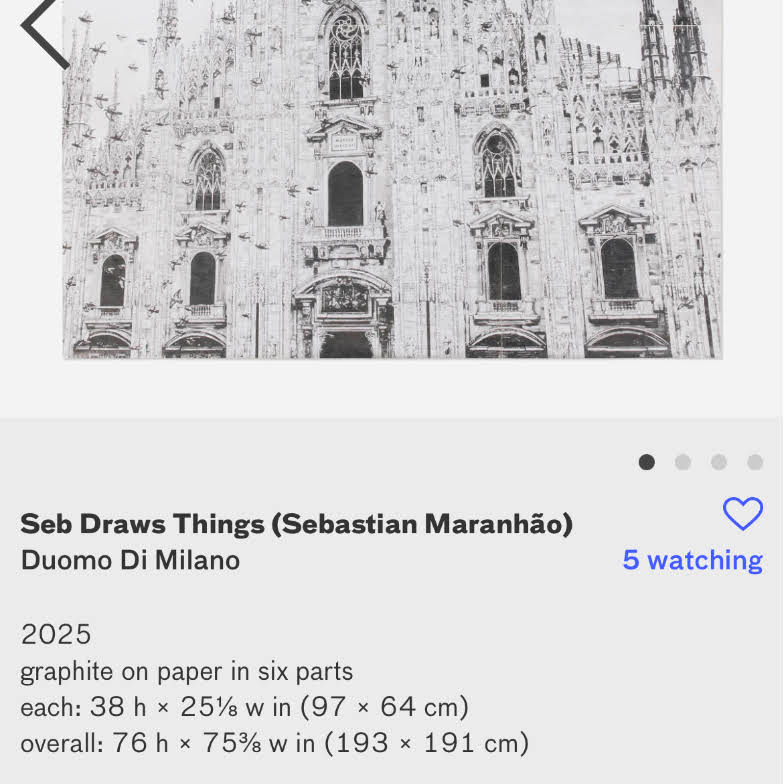This screenshot has height=784, width=784.
Task: Click the year "2025" text
Action: click(x=56, y=634)
